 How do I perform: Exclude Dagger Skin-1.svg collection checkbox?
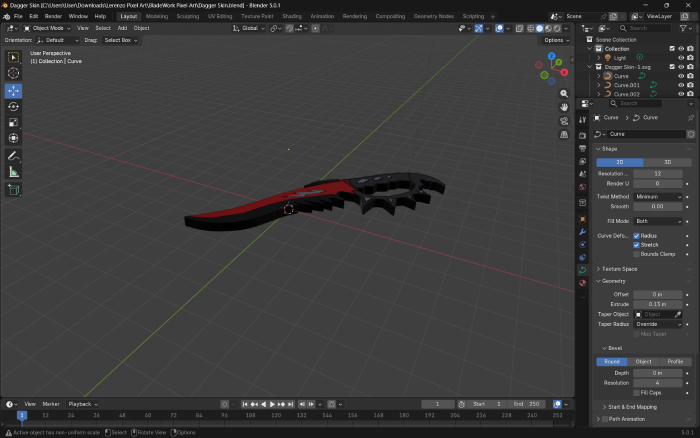point(672,67)
